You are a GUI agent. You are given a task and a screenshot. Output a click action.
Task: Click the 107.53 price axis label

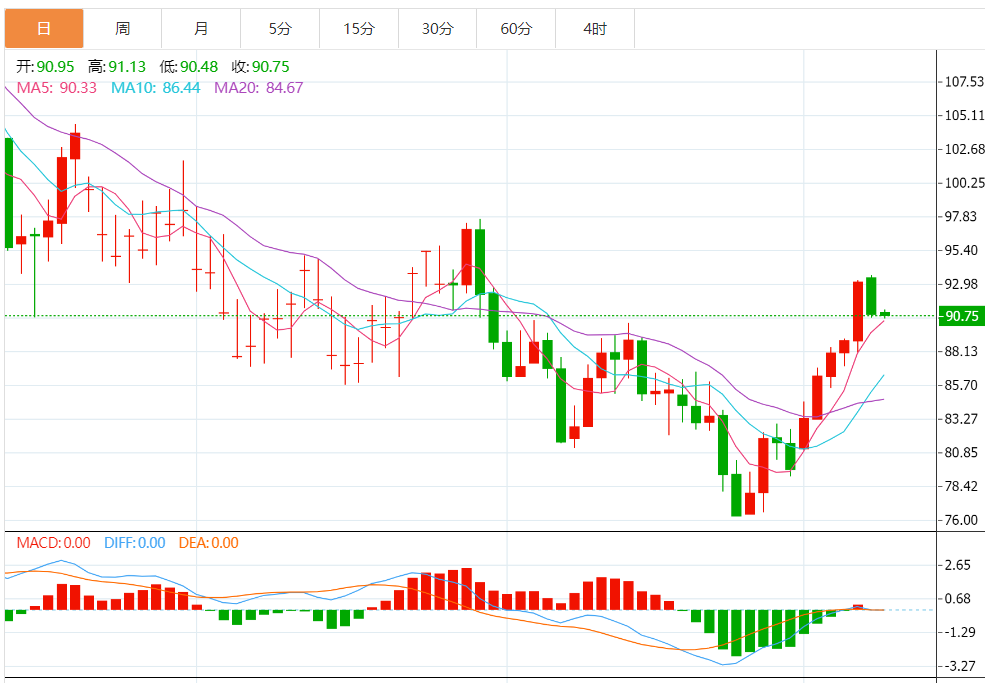(x=964, y=82)
